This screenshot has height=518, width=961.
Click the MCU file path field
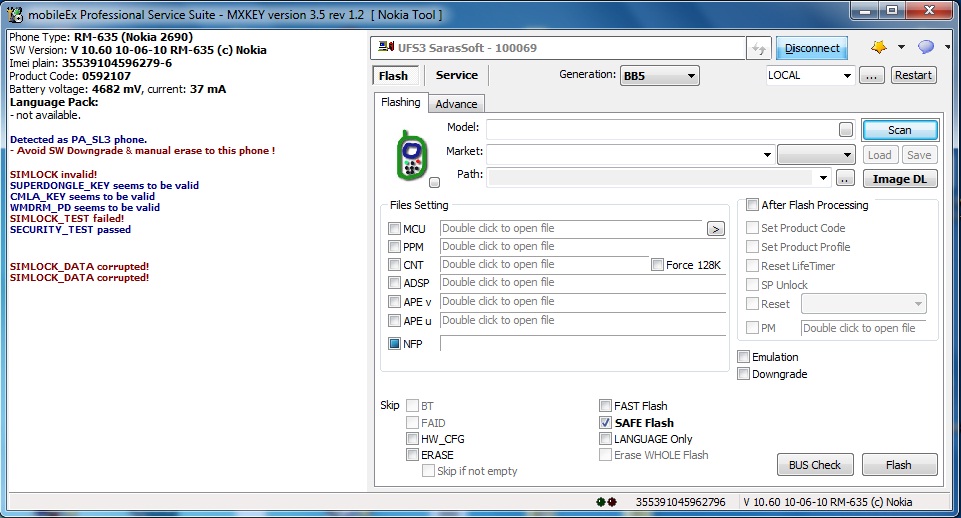pos(572,229)
